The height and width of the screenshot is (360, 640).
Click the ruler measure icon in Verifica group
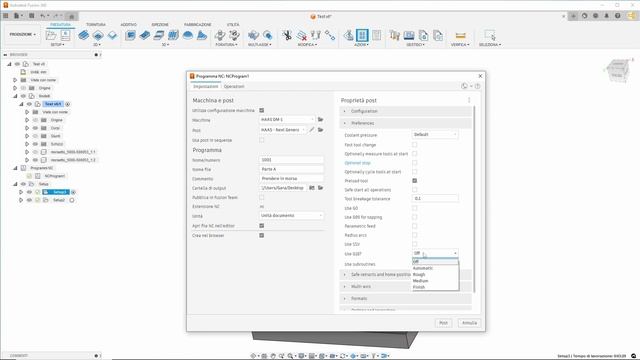pos(460,36)
